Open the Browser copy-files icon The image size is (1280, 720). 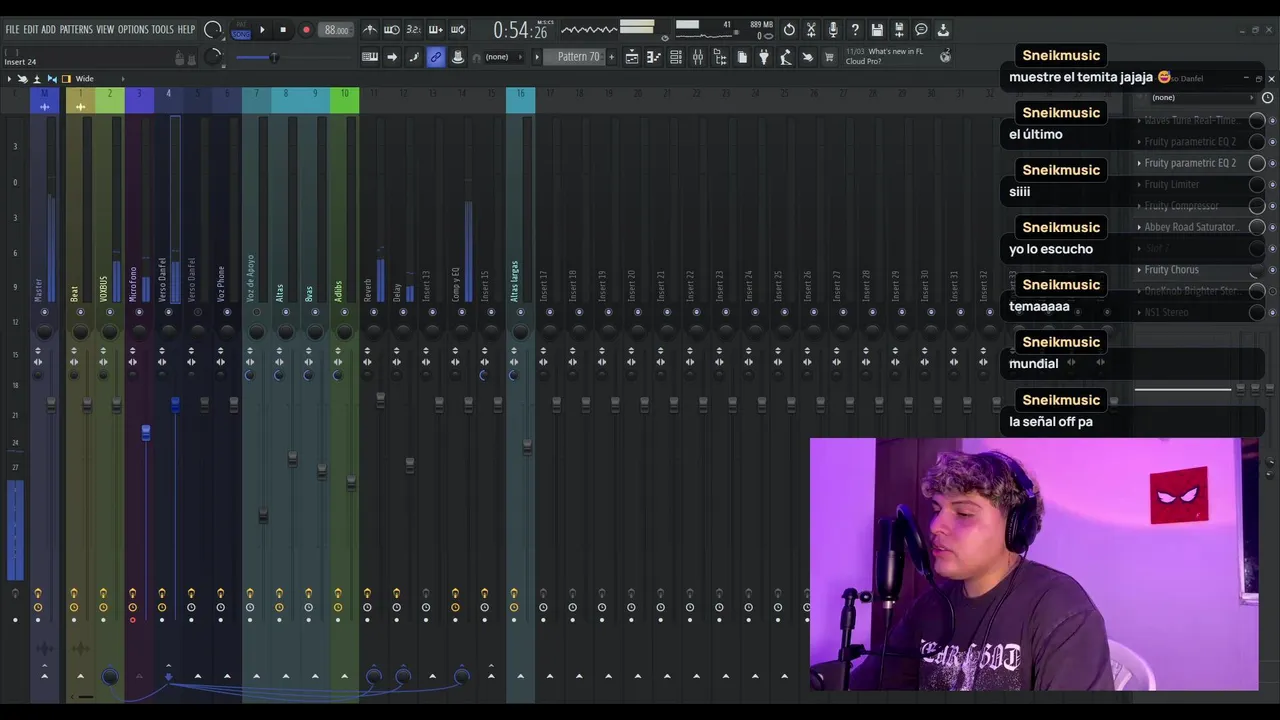pos(742,57)
